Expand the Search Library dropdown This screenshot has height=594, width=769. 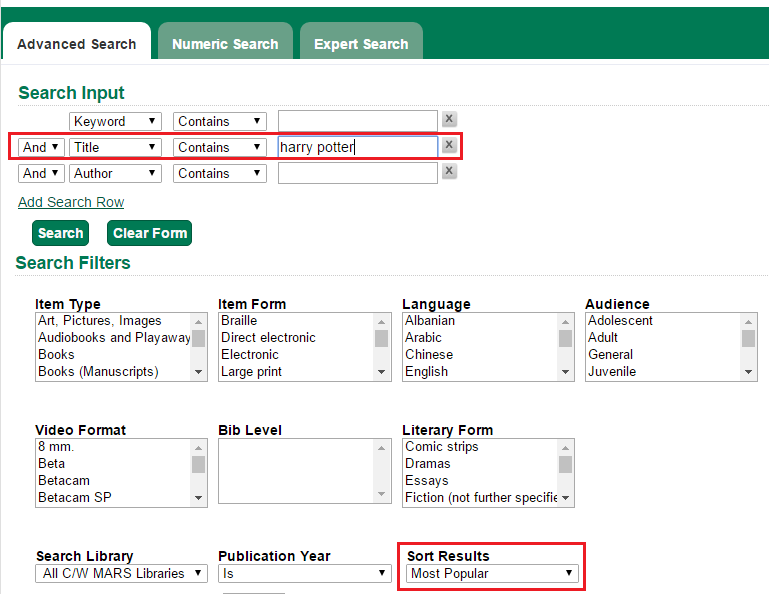tap(121, 573)
